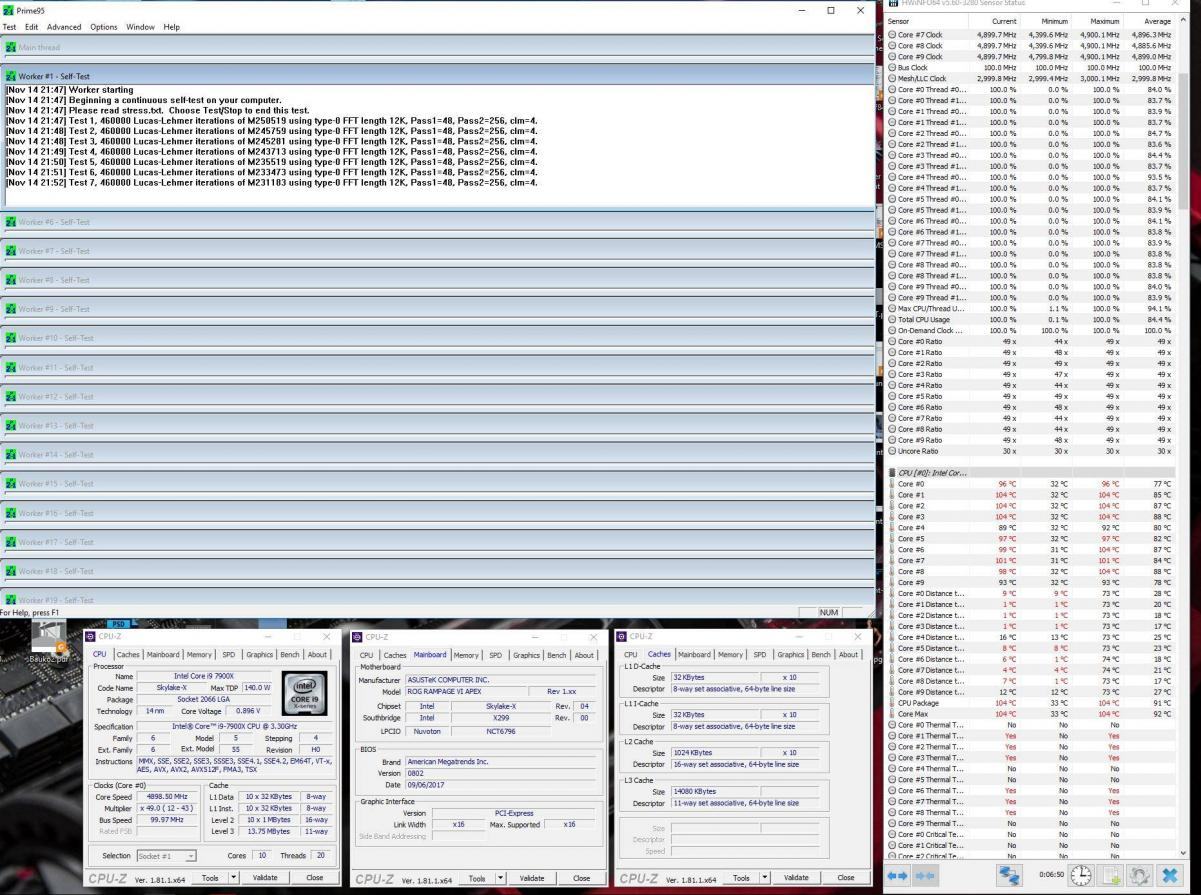Click the Worker #1 Self-Test window icon

[x=11, y=76]
